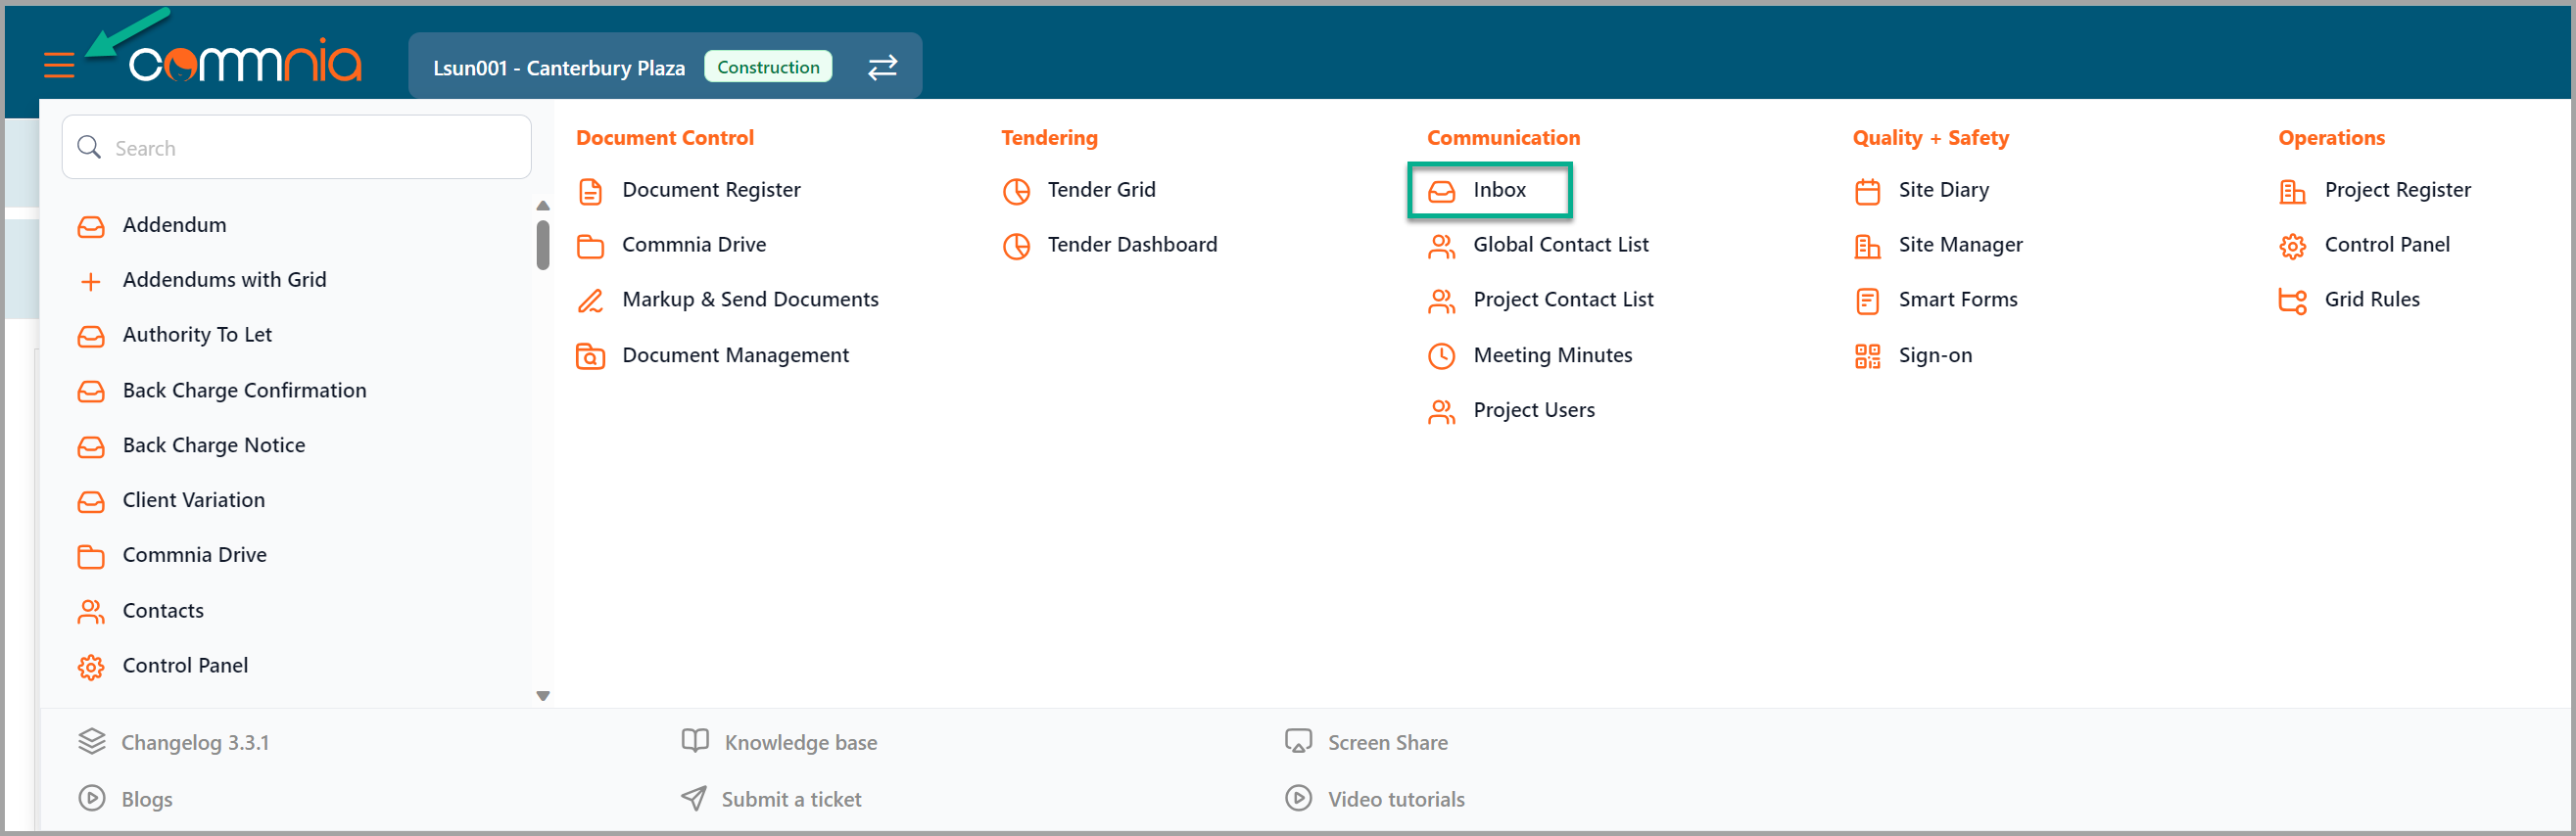
Task: Open Grid Rules under Operations
Action: 2371,300
